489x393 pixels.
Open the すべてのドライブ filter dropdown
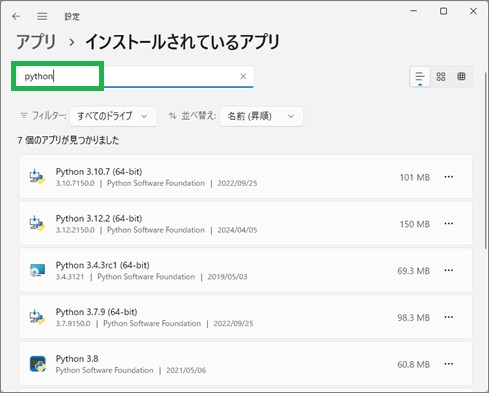pyautogui.click(x=113, y=116)
